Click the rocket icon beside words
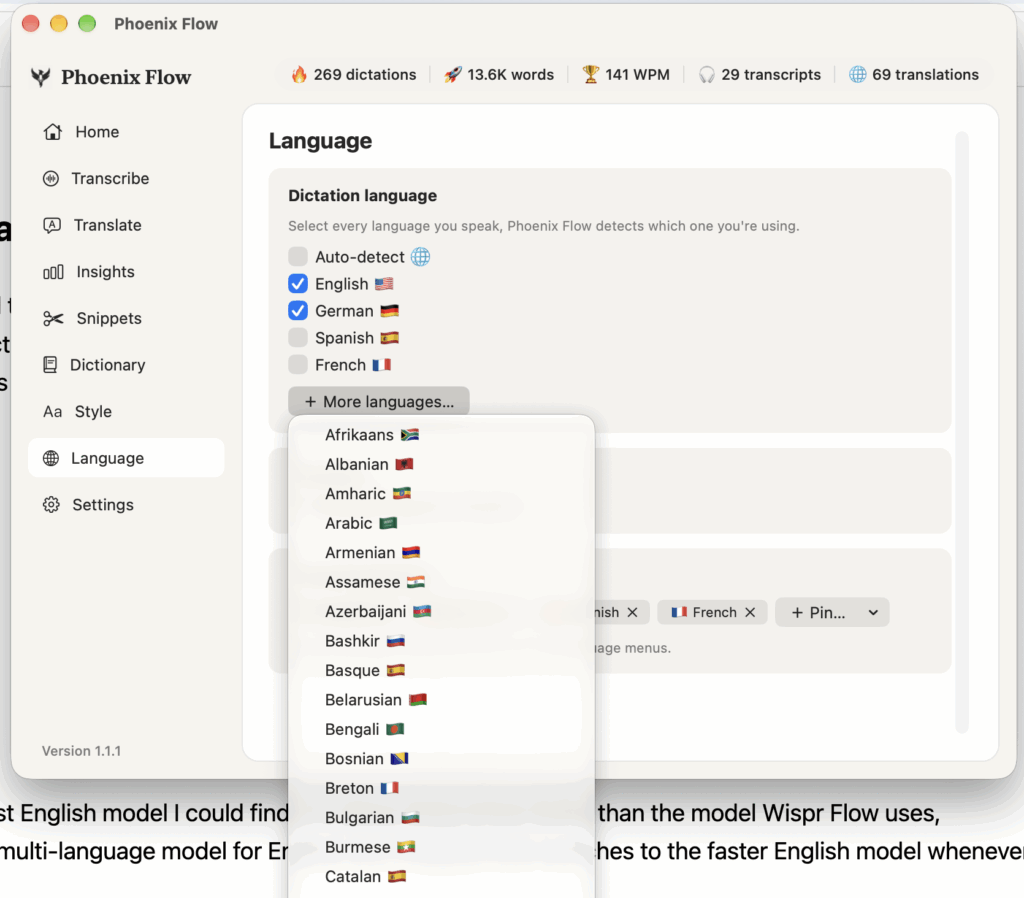Screen dimensions: 1024x898 (453, 74)
